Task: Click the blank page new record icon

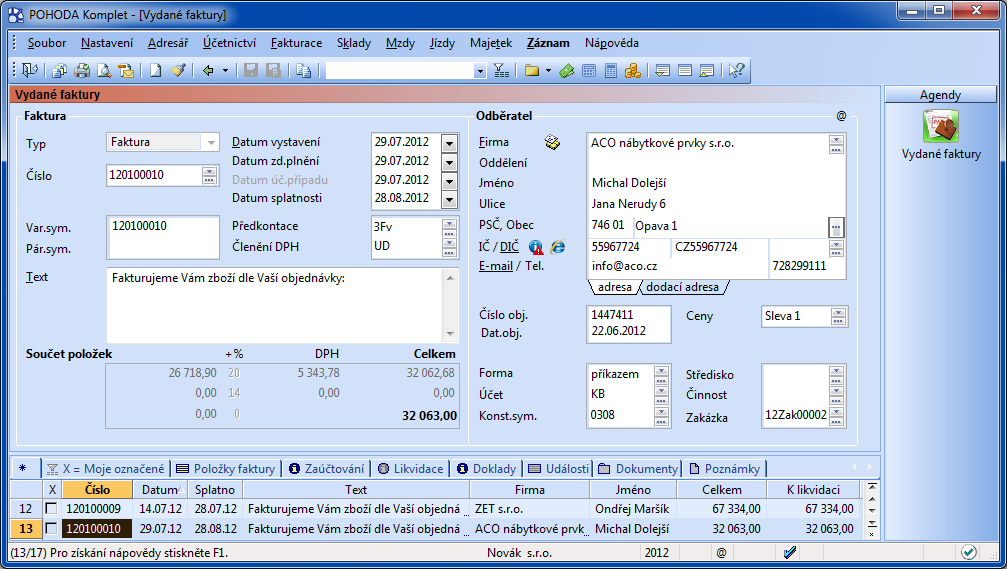Action: (155, 70)
